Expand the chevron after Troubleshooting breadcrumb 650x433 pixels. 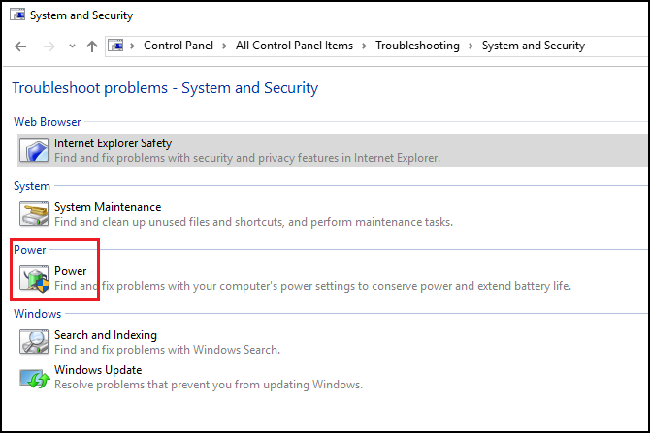click(x=470, y=46)
